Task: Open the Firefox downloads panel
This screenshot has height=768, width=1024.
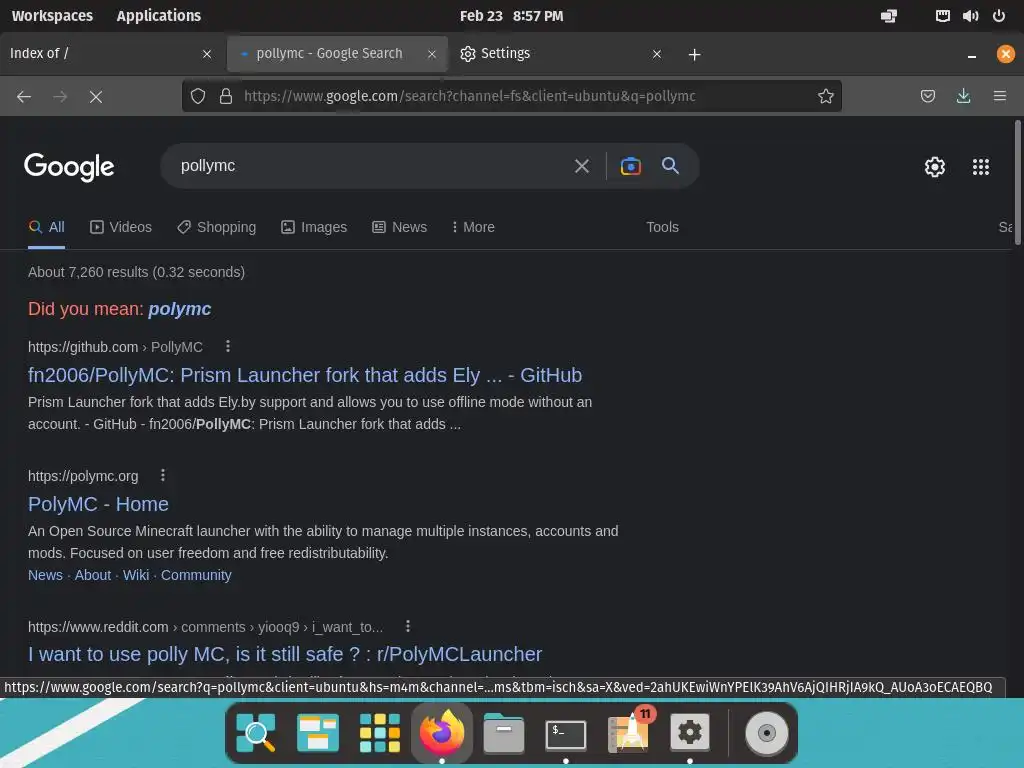Action: point(963,97)
